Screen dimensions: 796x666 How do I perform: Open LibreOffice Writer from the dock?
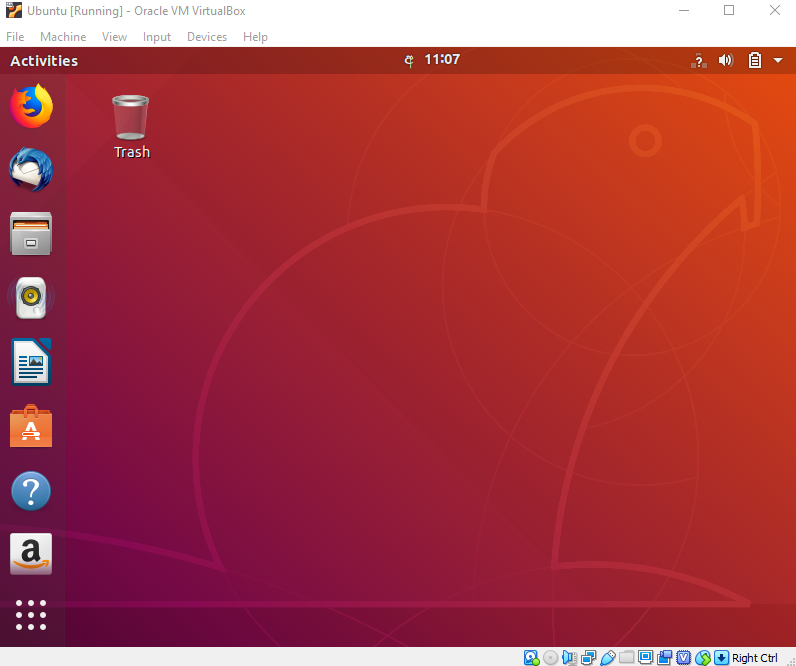[31, 362]
